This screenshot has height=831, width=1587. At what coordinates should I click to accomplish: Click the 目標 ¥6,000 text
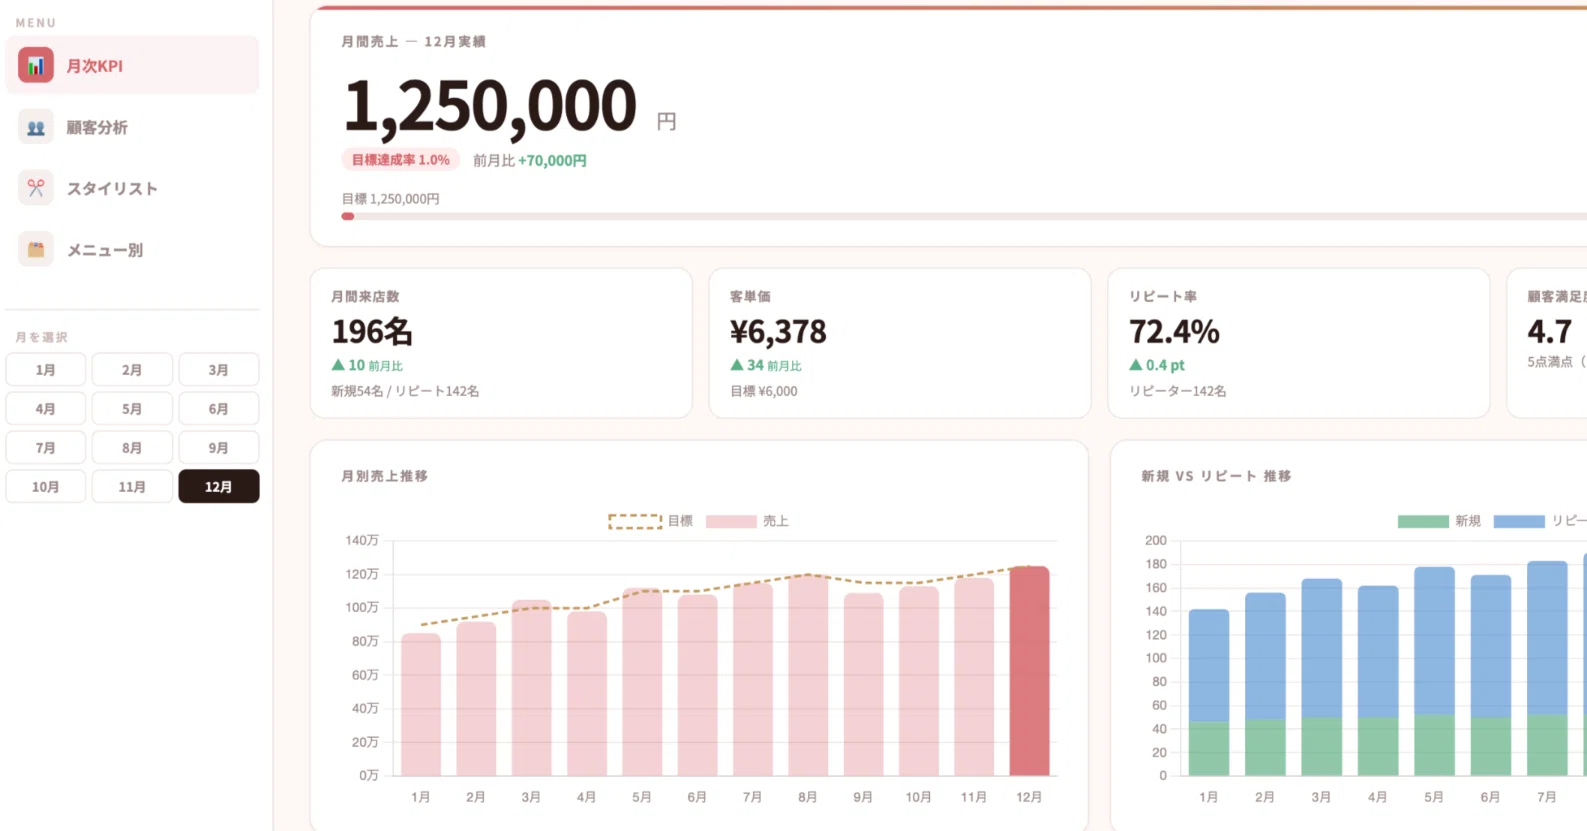pyautogui.click(x=764, y=391)
